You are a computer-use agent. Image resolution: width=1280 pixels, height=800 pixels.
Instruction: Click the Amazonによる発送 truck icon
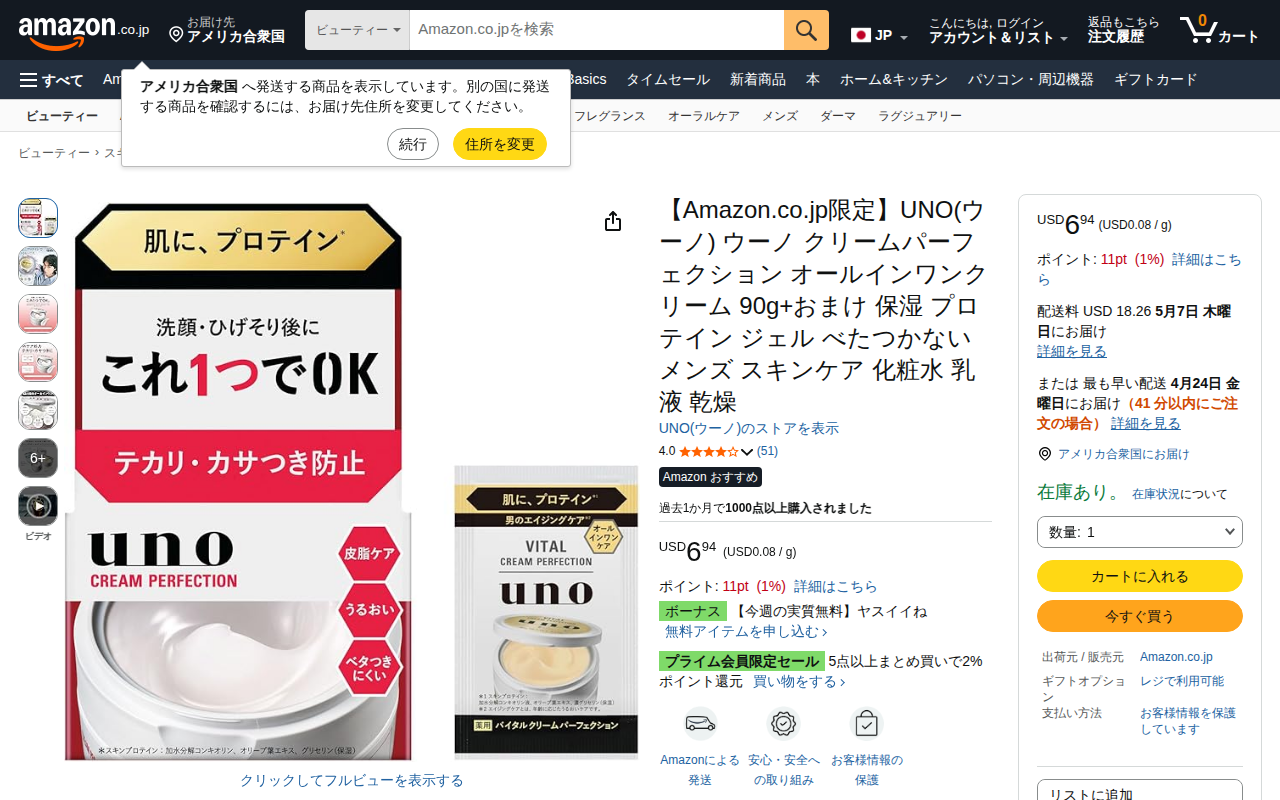[x=700, y=723]
